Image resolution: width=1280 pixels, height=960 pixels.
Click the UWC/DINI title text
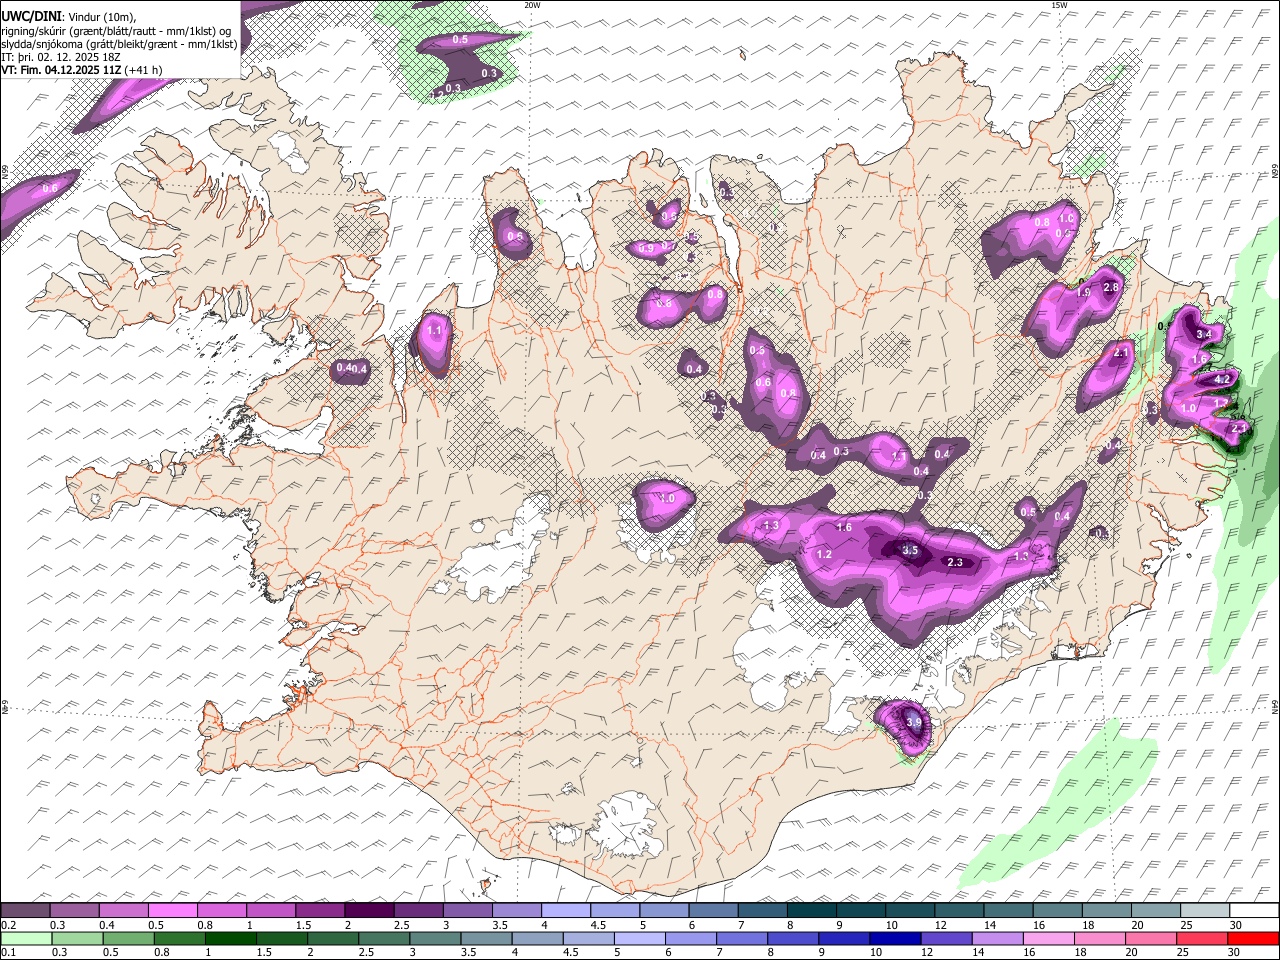pyautogui.click(x=30, y=17)
